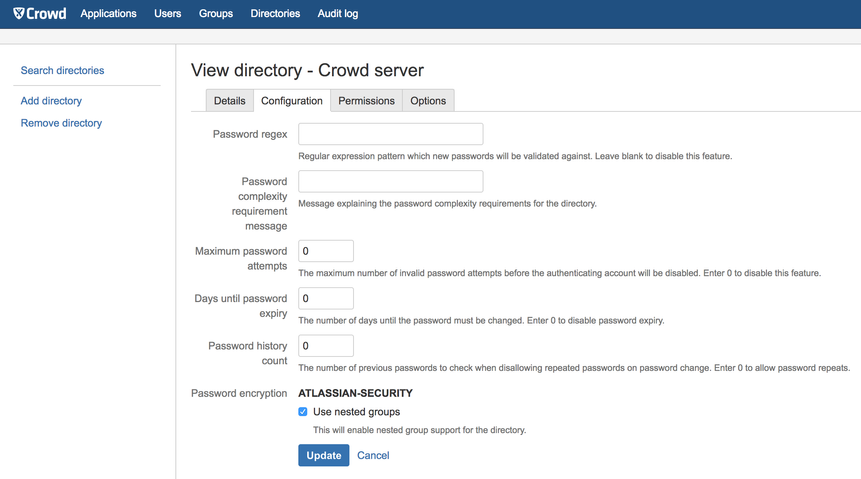Switch to the Permissions tab
This screenshot has height=479, width=861.
[366, 101]
